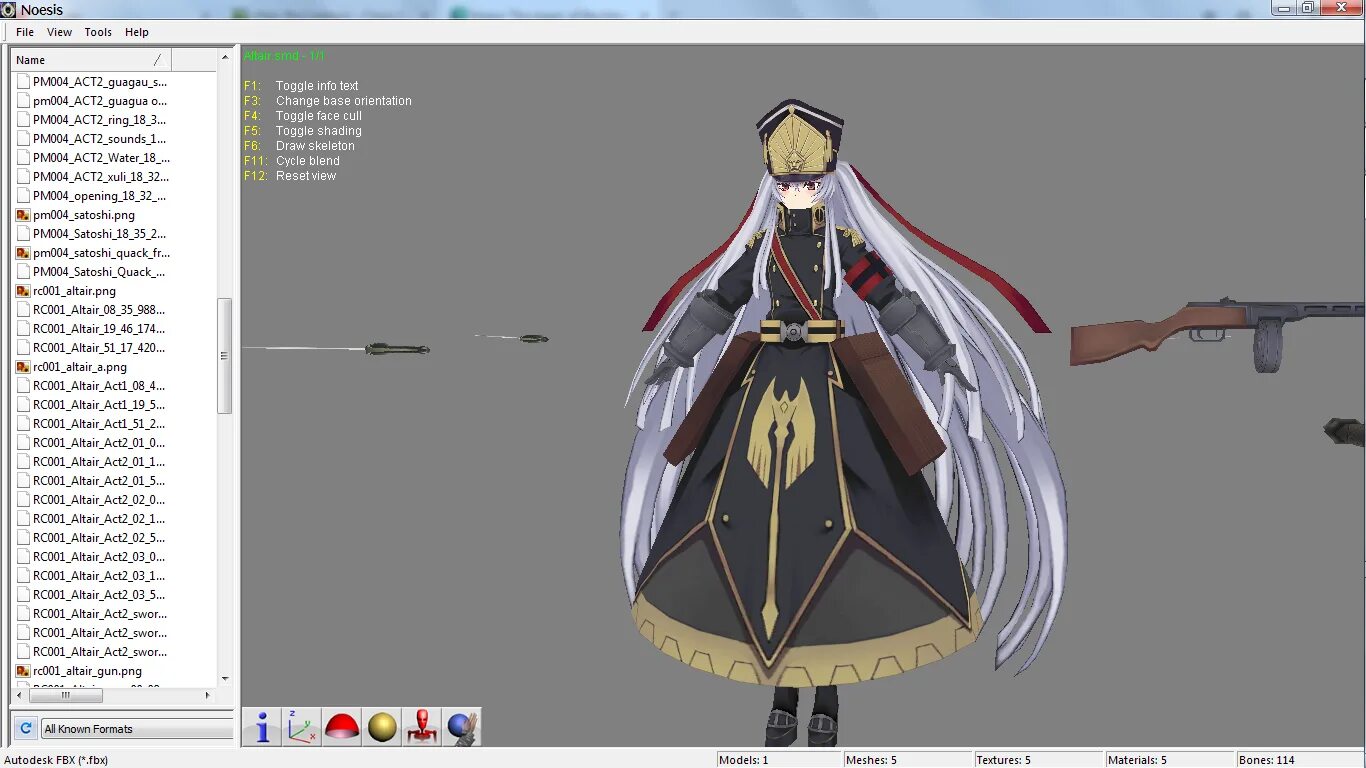Screen dimensions: 1366x768
Task: Select file RC001_Altair_51_17_420...
Action: pos(99,348)
